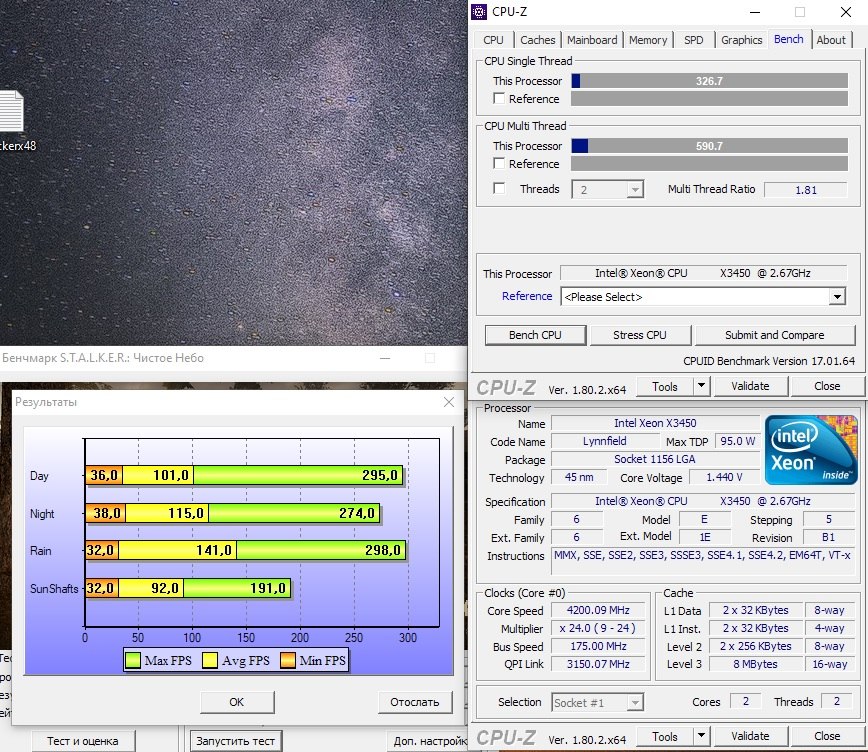The width and height of the screenshot is (868, 752).
Task: Close the Результаты results dialog
Action: [x=449, y=402]
